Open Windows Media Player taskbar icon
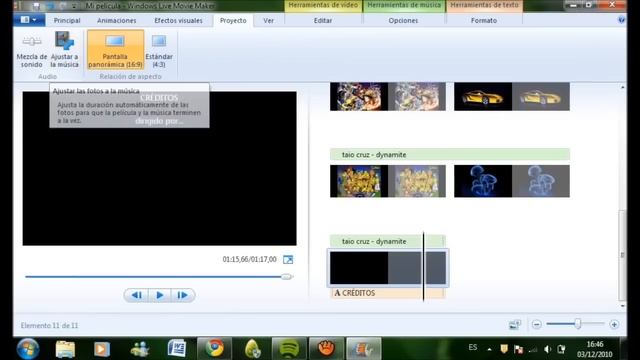Image resolution: width=640 pixels, height=360 pixels. click(102, 349)
